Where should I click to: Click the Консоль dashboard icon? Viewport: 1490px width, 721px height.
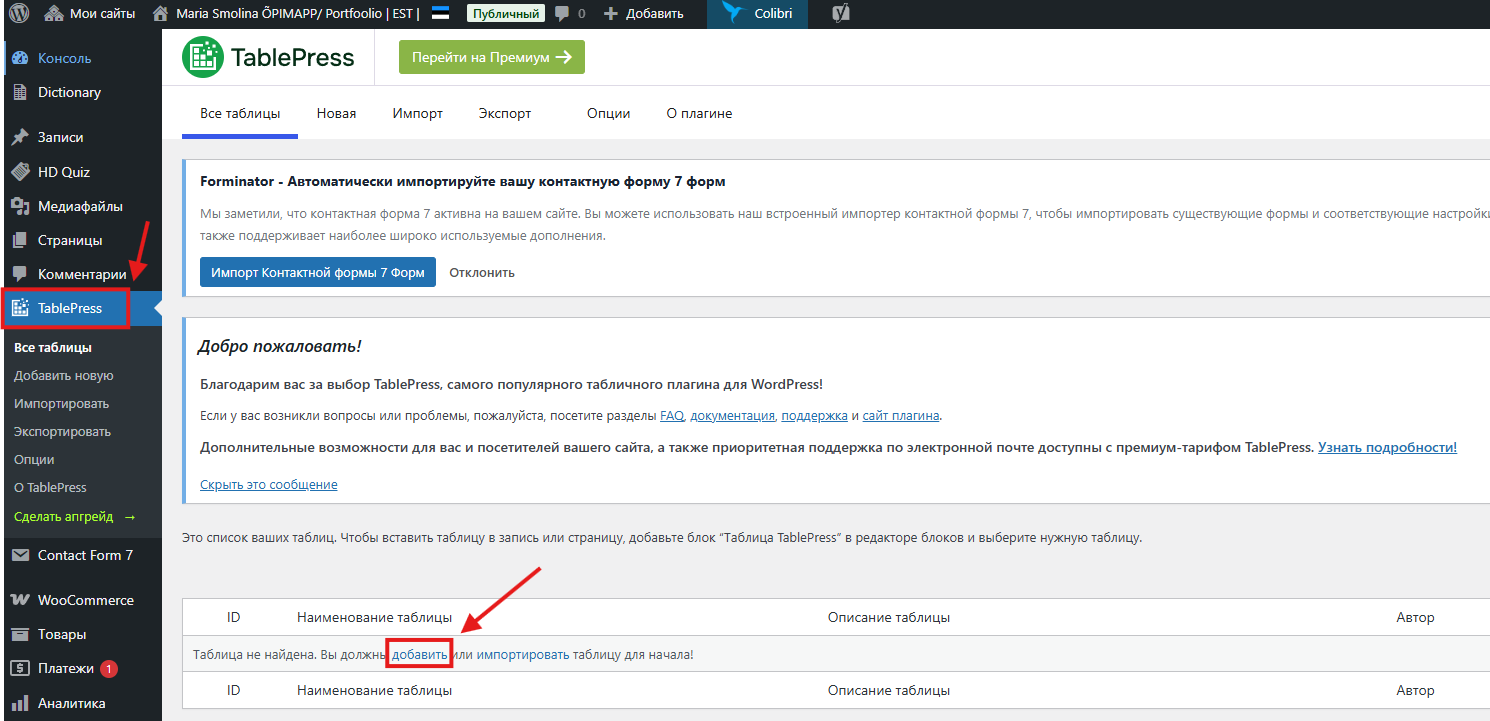click(x=20, y=58)
